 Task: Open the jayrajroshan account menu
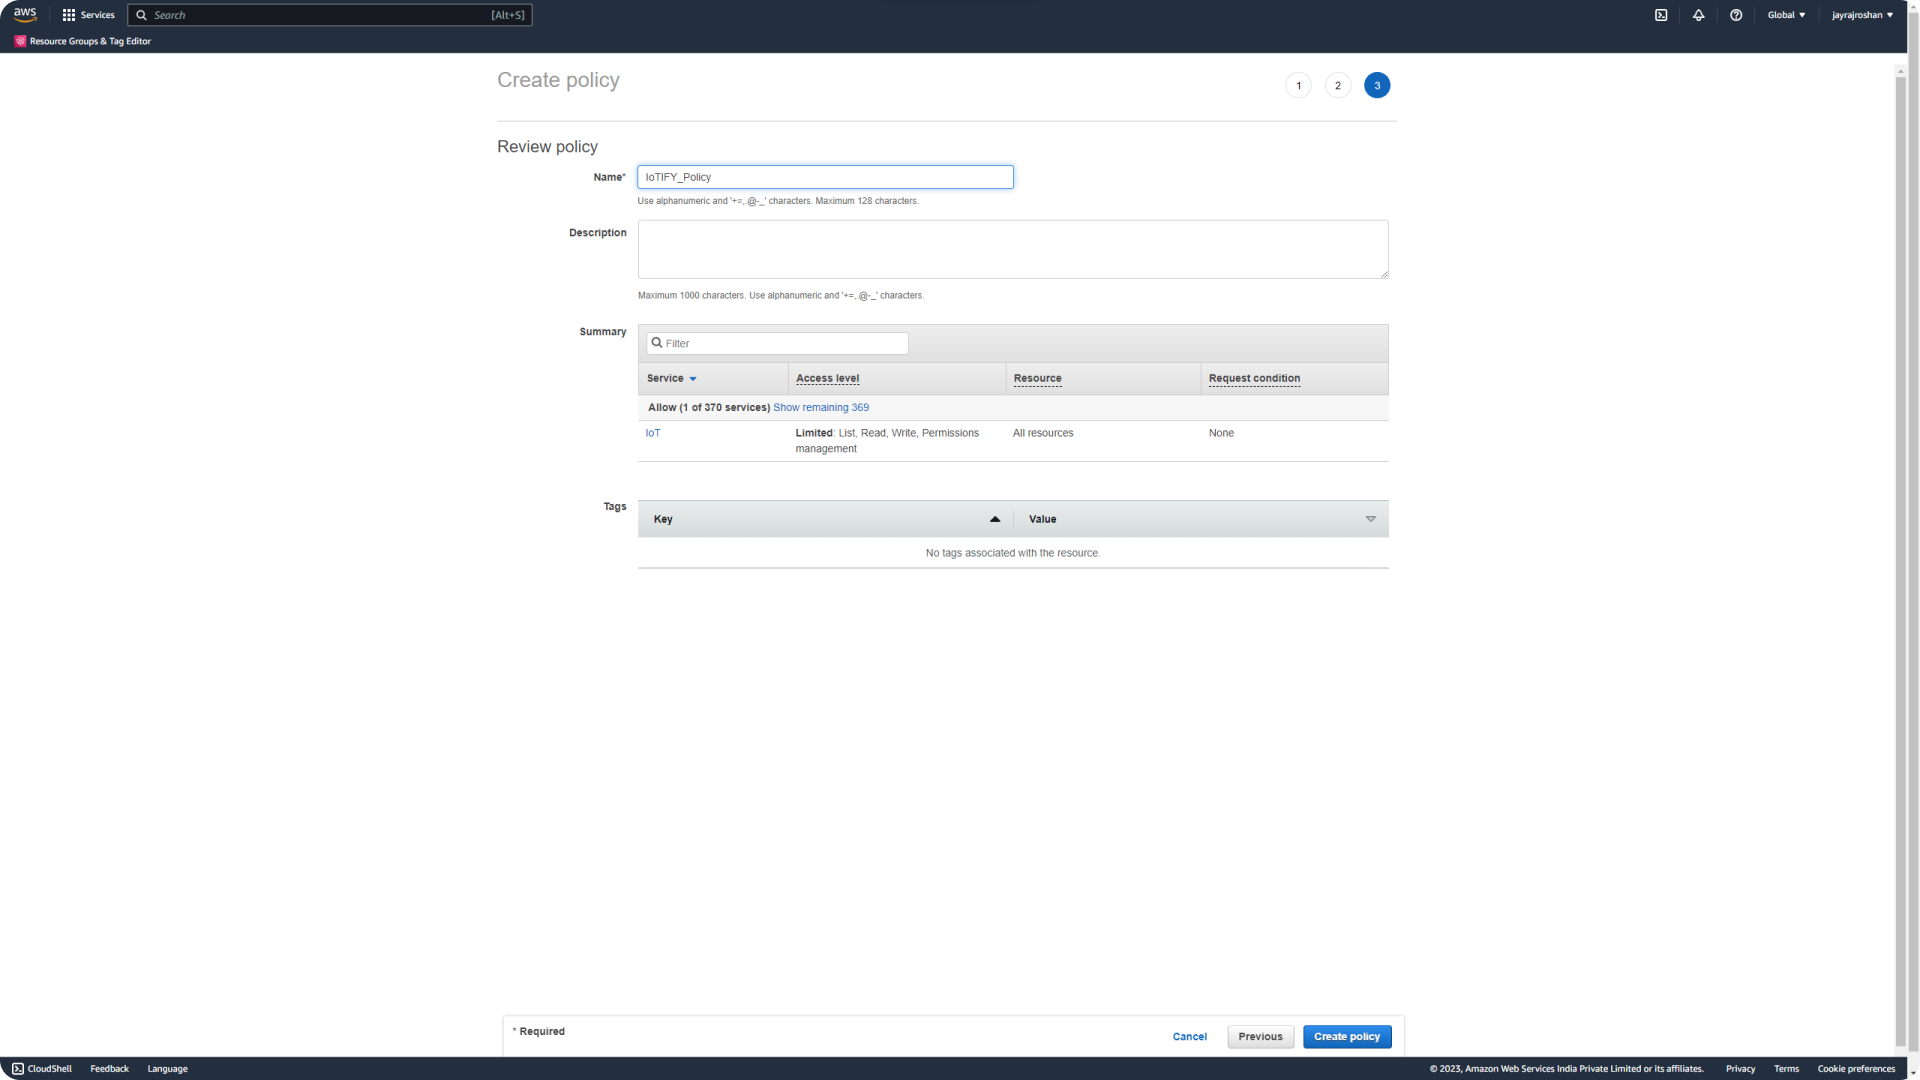1862,15
